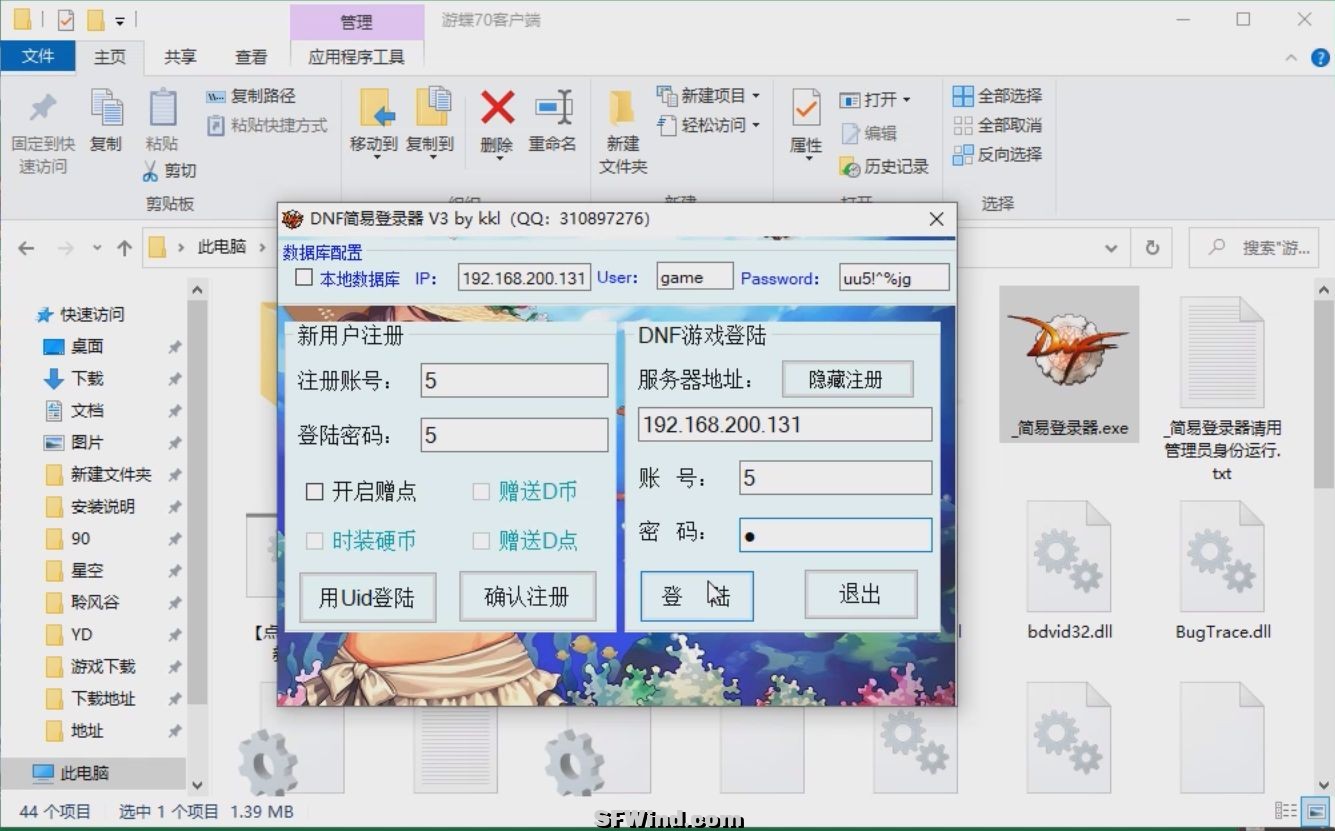The width and height of the screenshot is (1335, 831).
Task: Click 管理 (Manage) contextual tab
Action: click(356, 21)
